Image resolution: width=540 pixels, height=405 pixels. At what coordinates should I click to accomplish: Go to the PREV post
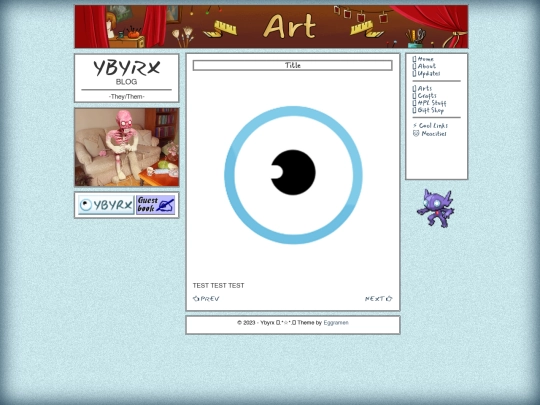tap(206, 299)
